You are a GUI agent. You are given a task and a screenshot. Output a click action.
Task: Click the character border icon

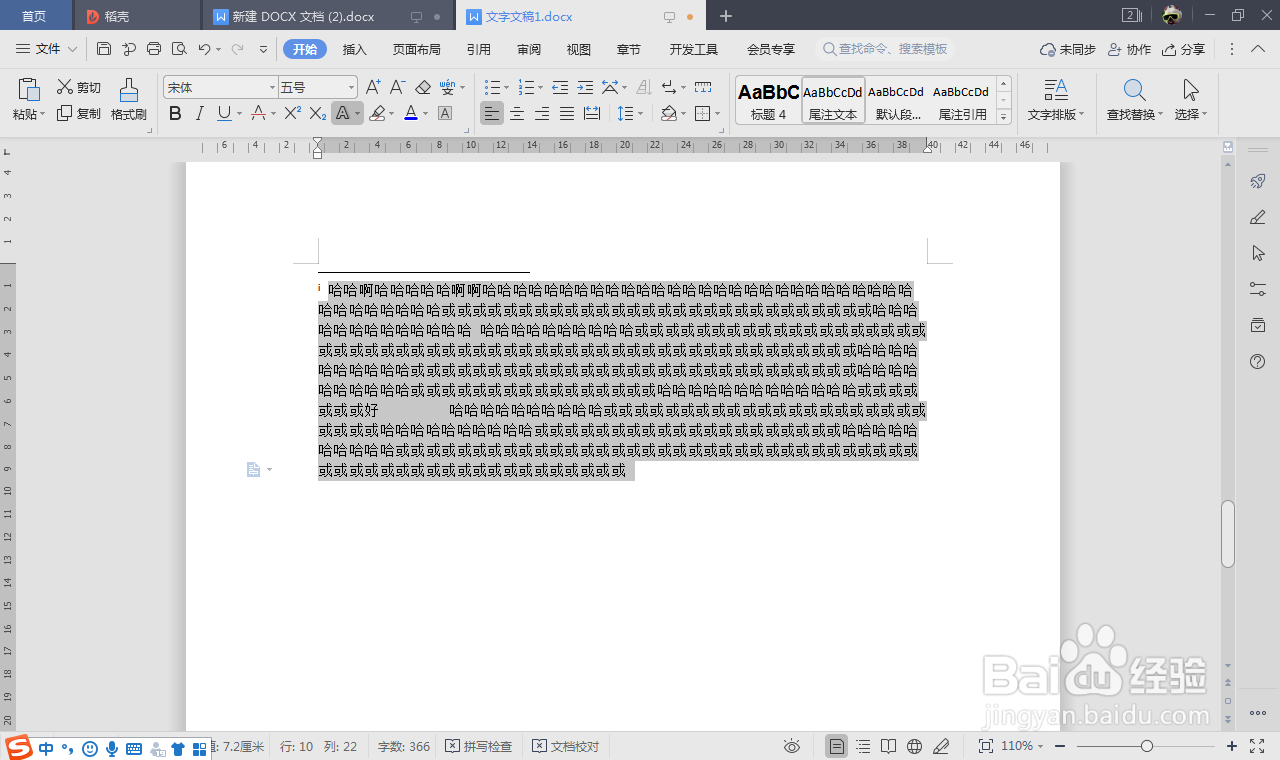445,113
